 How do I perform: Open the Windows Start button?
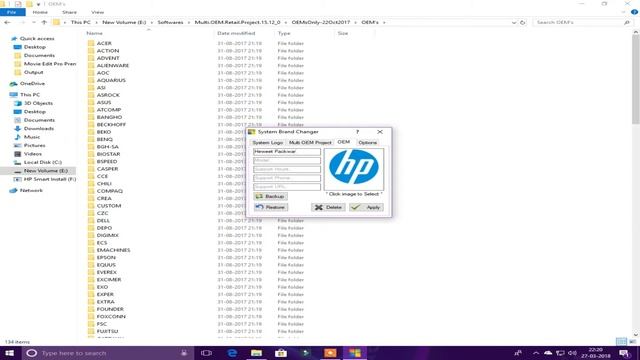click(x=10, y=353)
